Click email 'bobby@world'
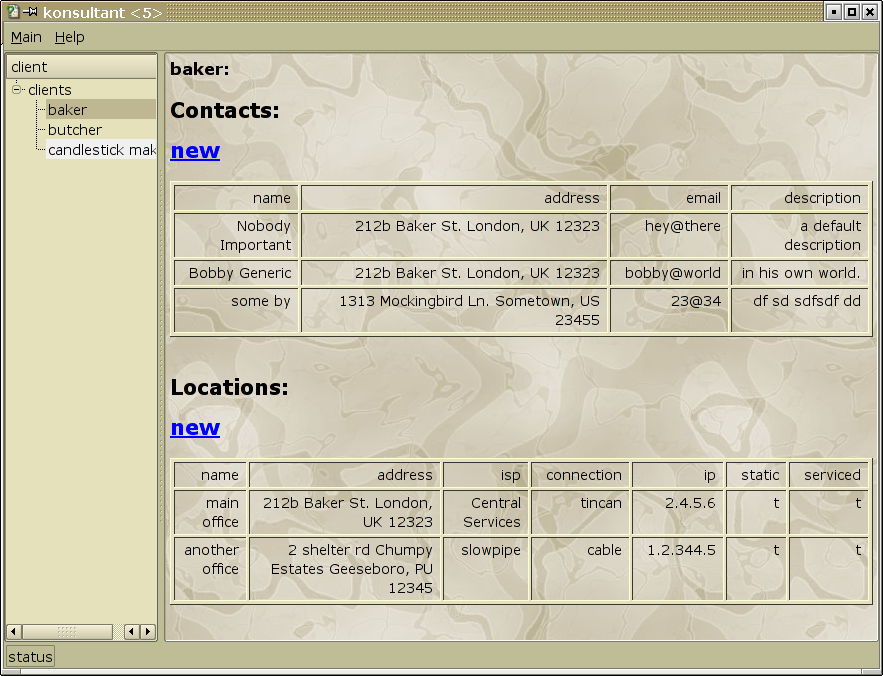Image resolution: width=883 pixels, height=676 pixels. [x=672, y=273]
